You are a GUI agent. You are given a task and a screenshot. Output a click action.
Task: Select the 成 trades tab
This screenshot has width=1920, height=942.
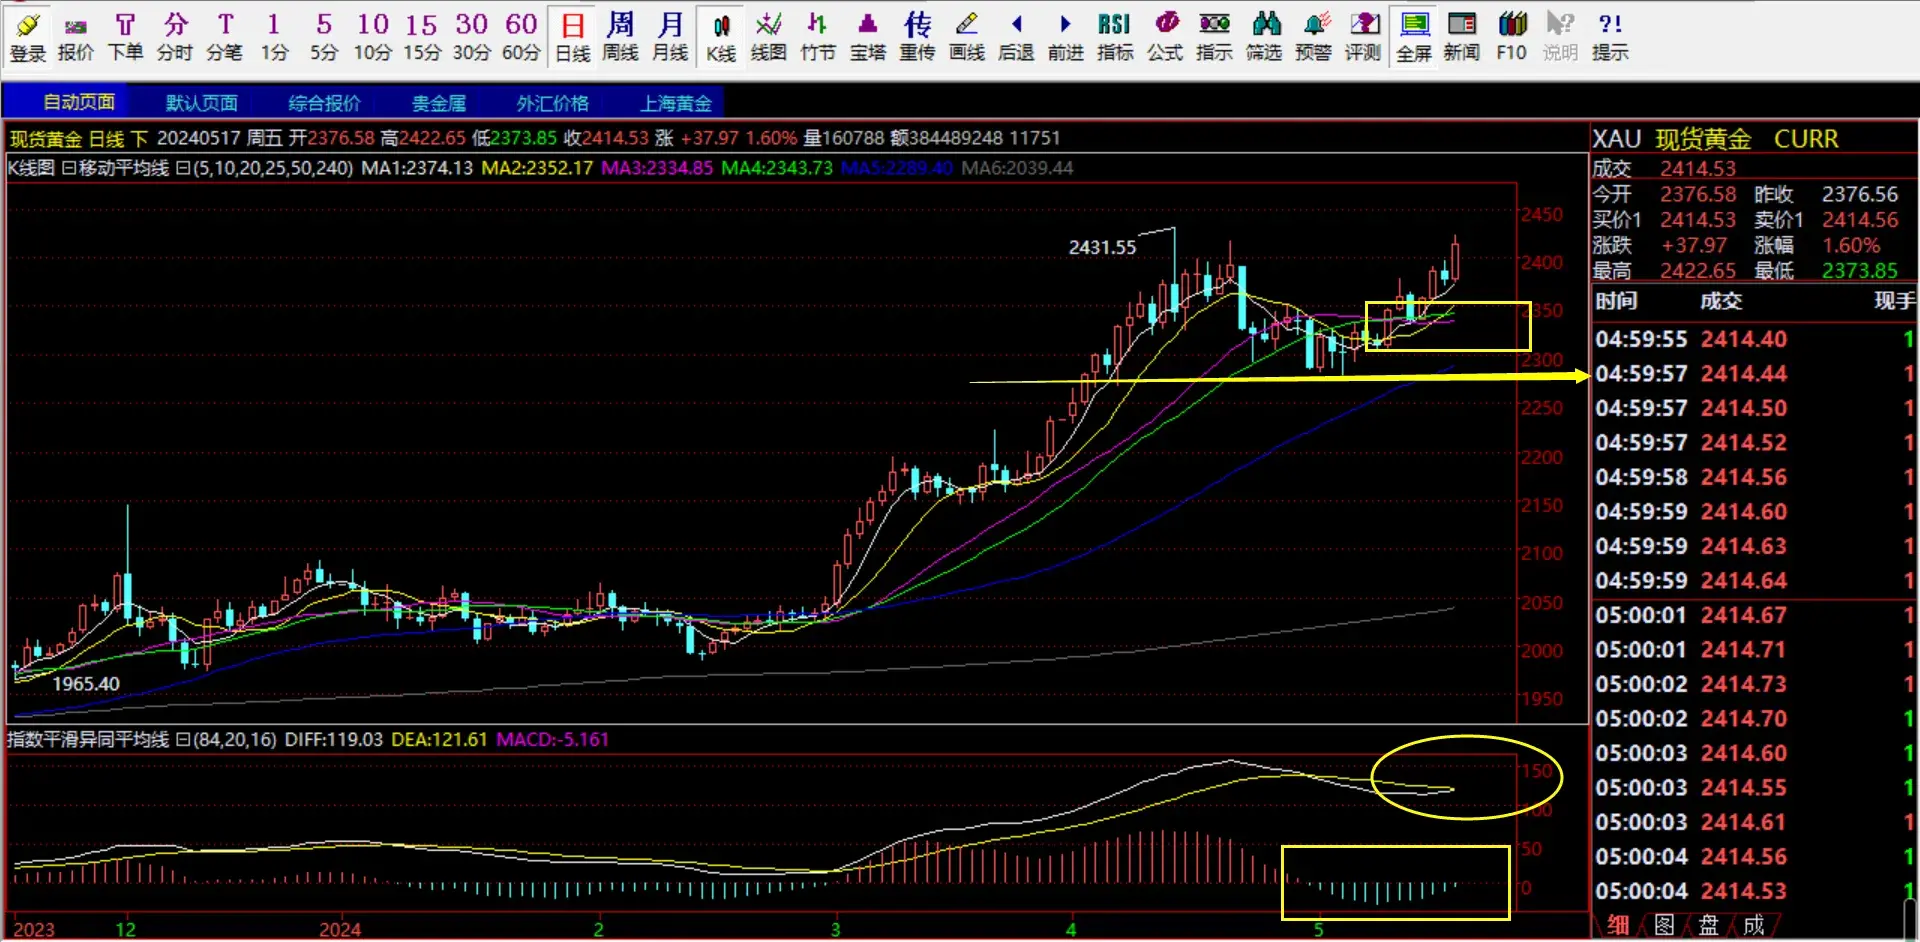[x=1753, y=925]
